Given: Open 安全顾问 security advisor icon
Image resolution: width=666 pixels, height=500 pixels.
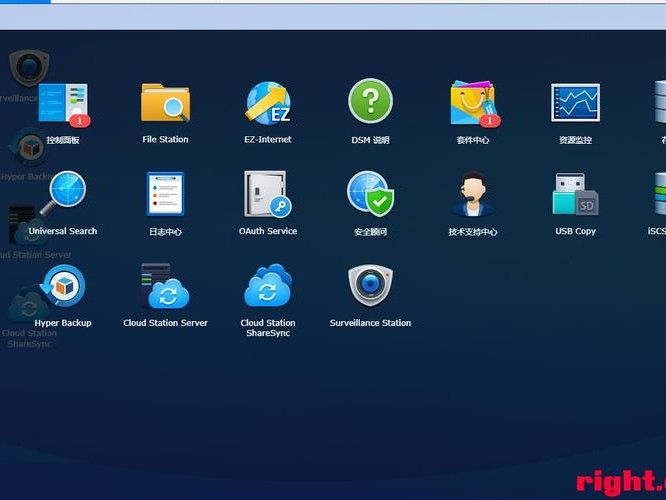Looking at the screenshot, I should tap(370, 194).
